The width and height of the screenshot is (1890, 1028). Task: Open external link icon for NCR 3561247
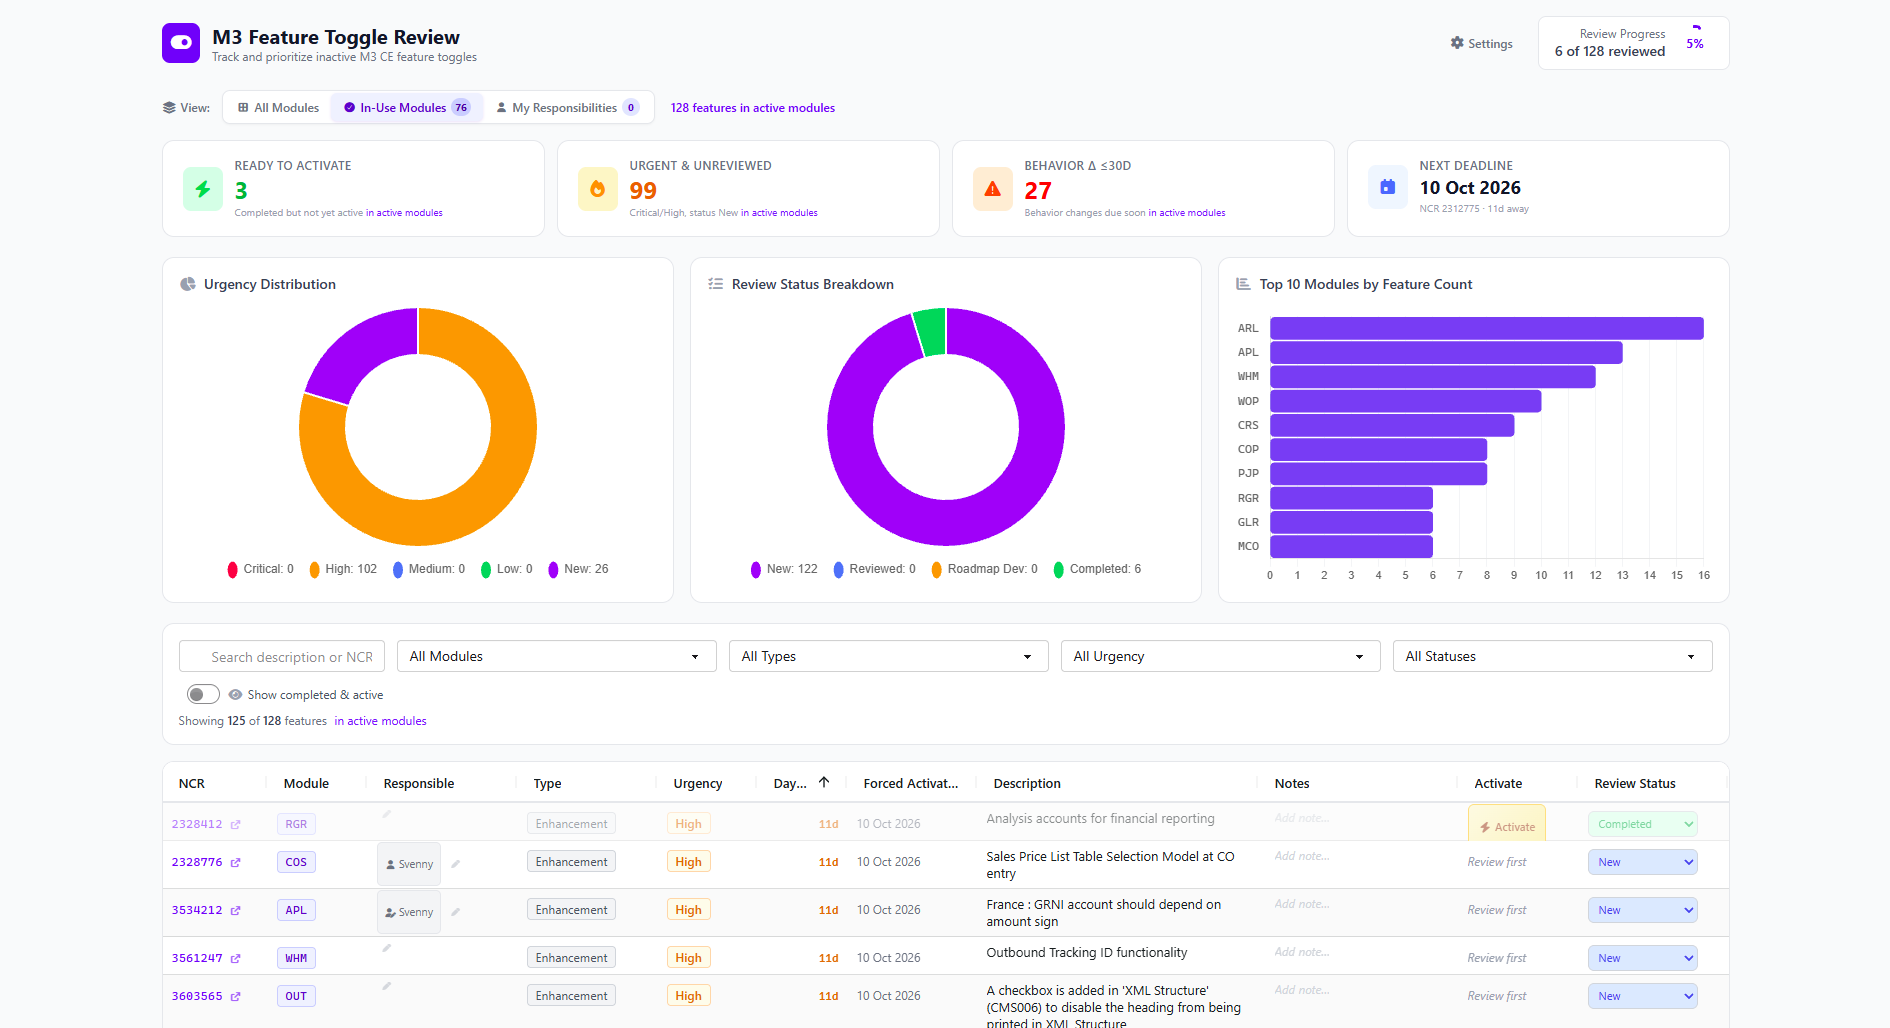click(236, 958)
